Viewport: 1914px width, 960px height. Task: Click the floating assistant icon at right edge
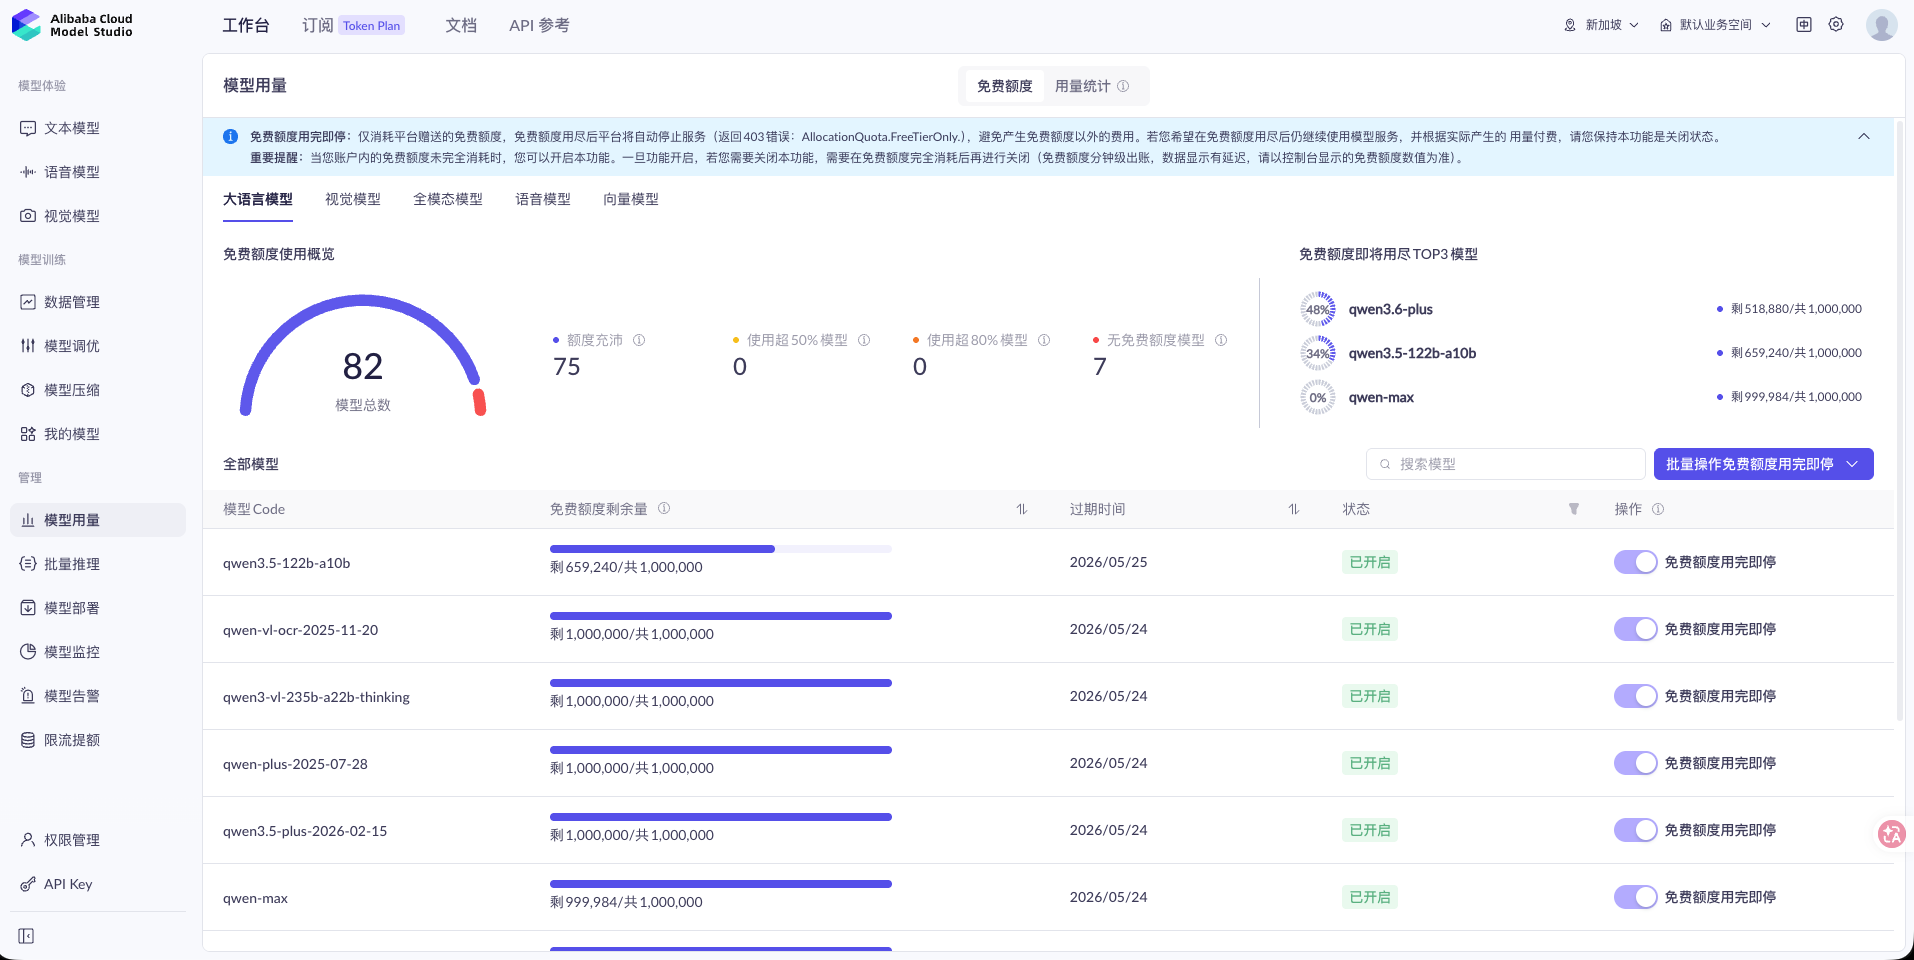point(1891,834)
